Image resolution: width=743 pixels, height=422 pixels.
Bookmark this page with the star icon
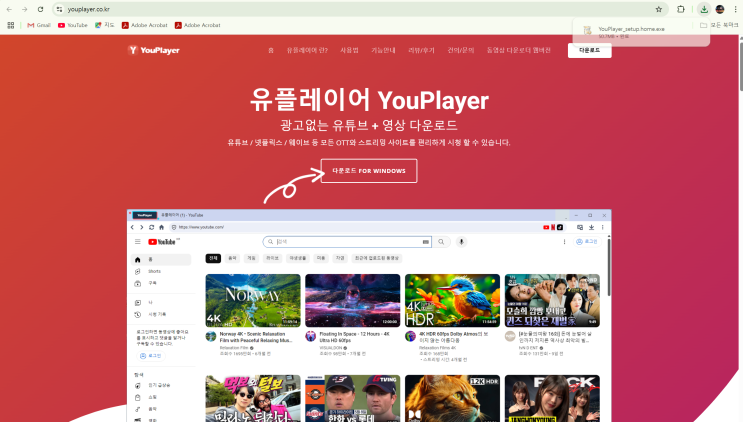[x=659, y=9]
